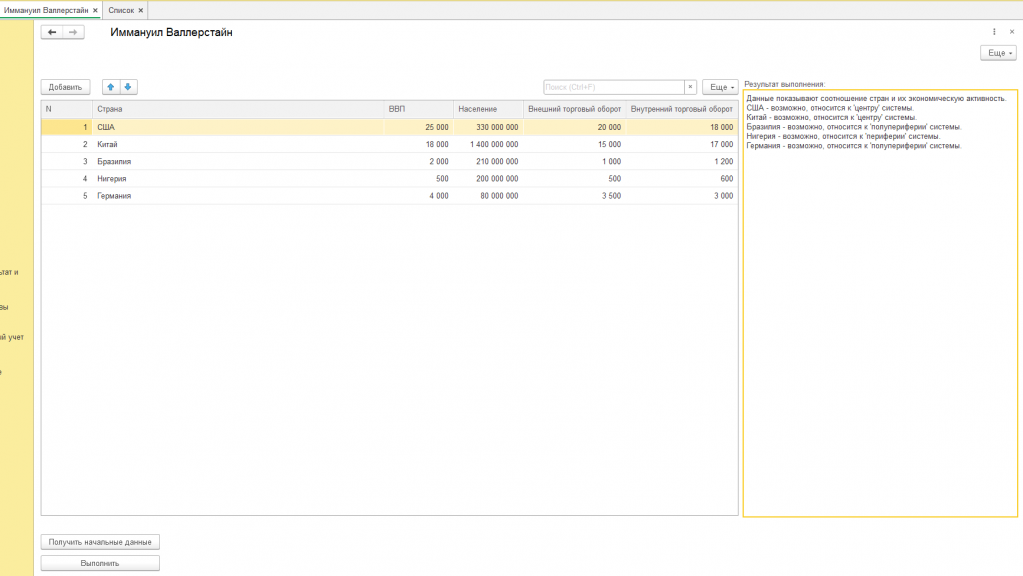Go forward with the right arrow button
The image size is (1023, 576).
[73, 32]
